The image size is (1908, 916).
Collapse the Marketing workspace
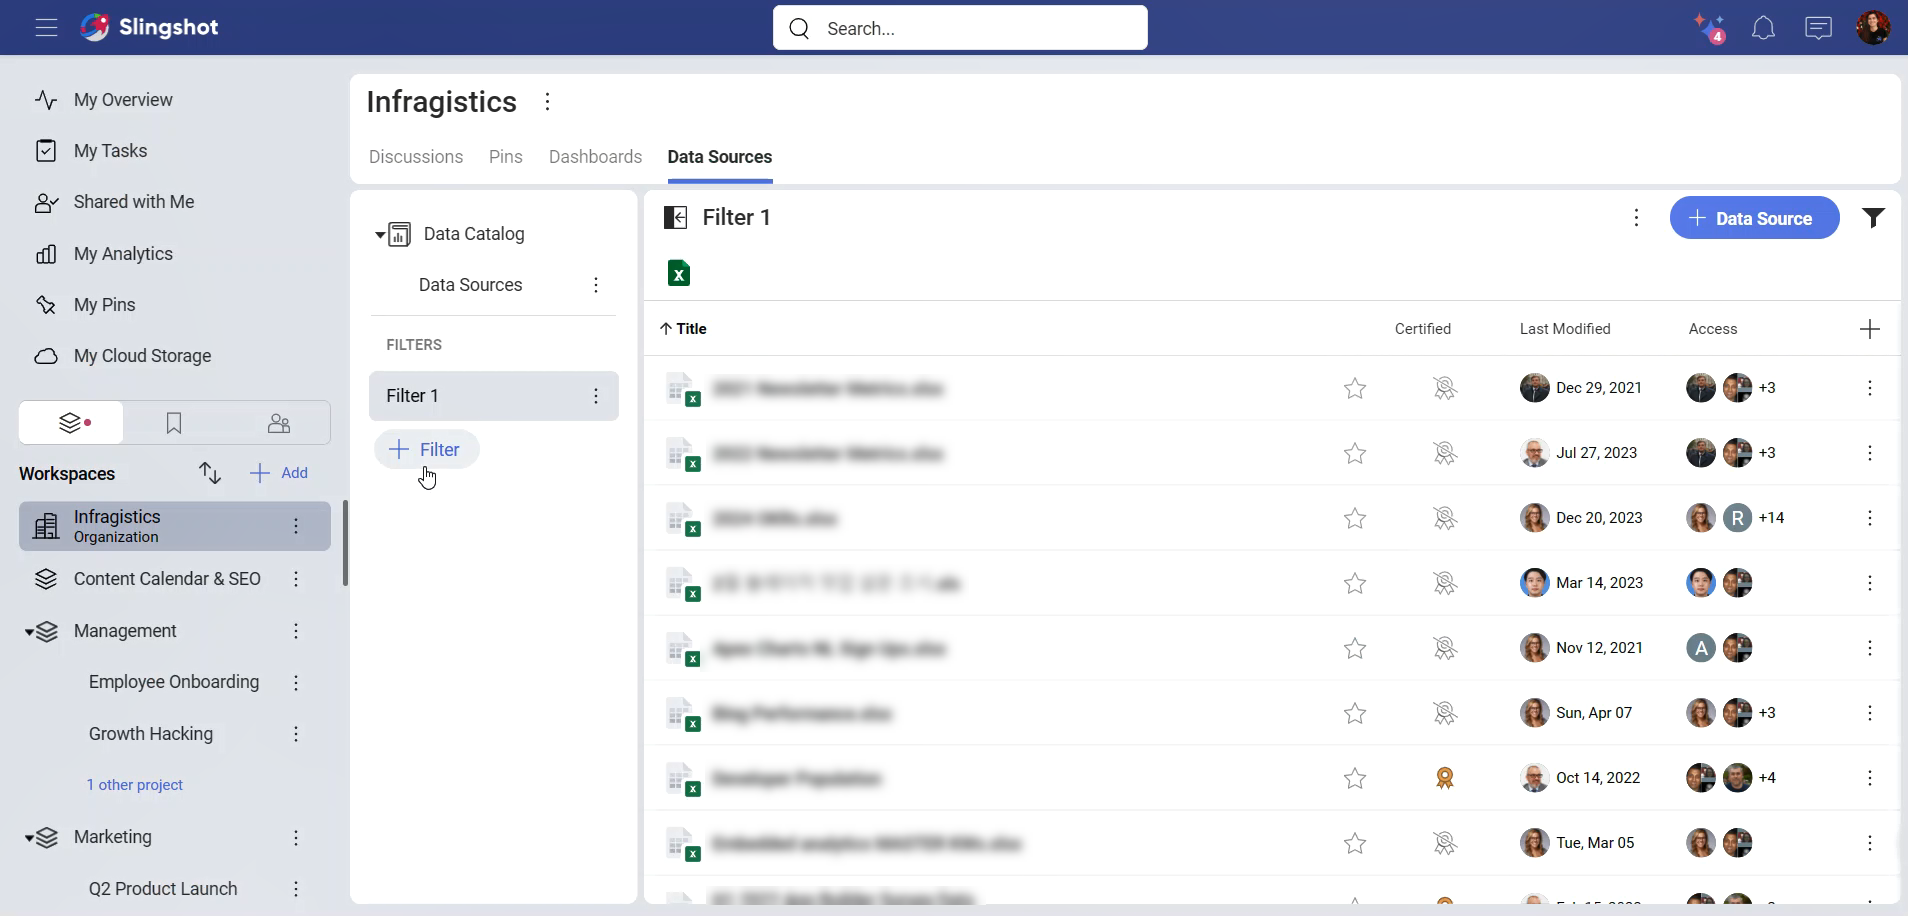30,838
